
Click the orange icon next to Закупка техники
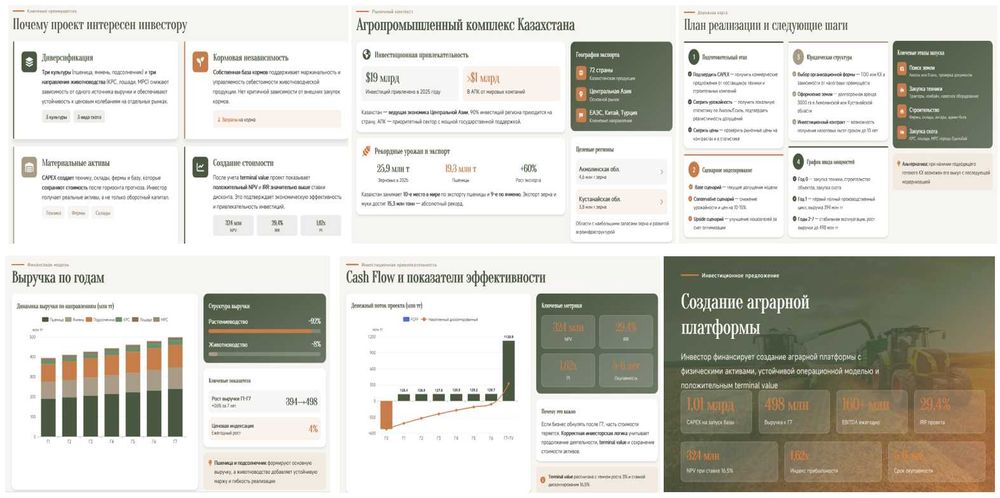point(903,91)
